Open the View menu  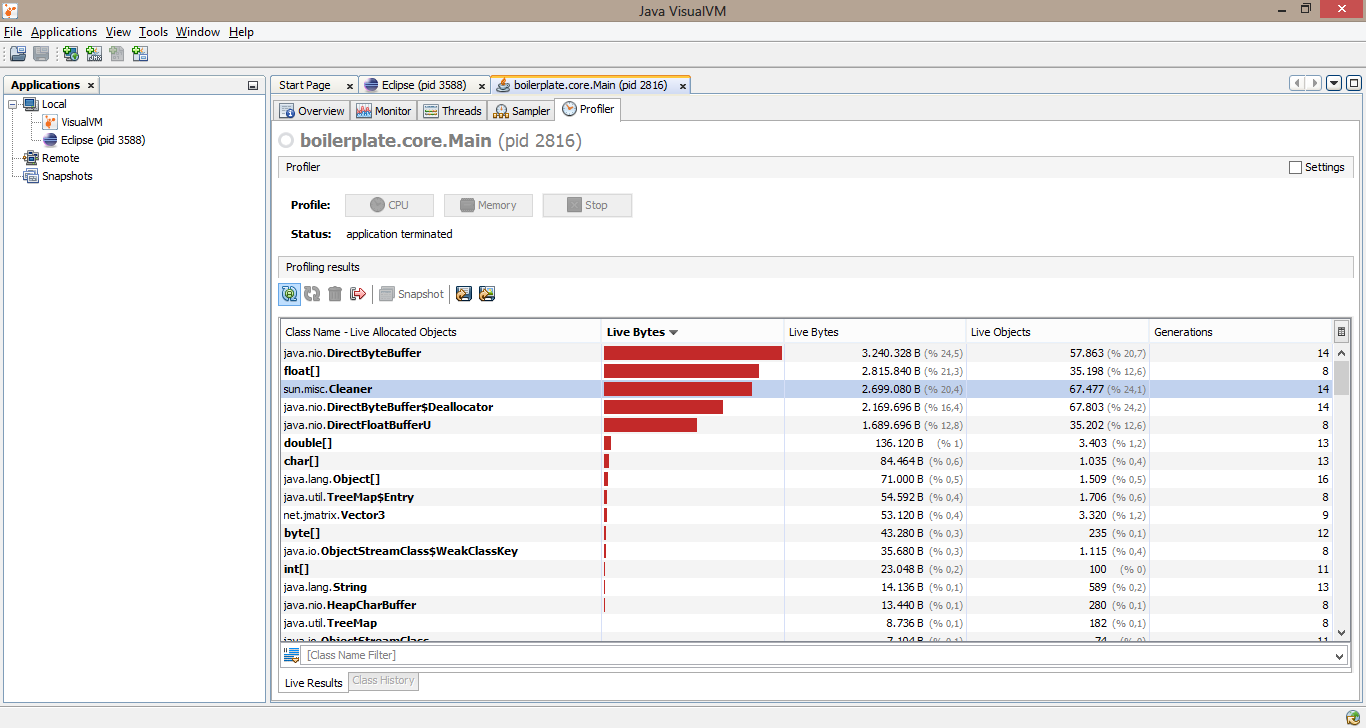point(118,32)
